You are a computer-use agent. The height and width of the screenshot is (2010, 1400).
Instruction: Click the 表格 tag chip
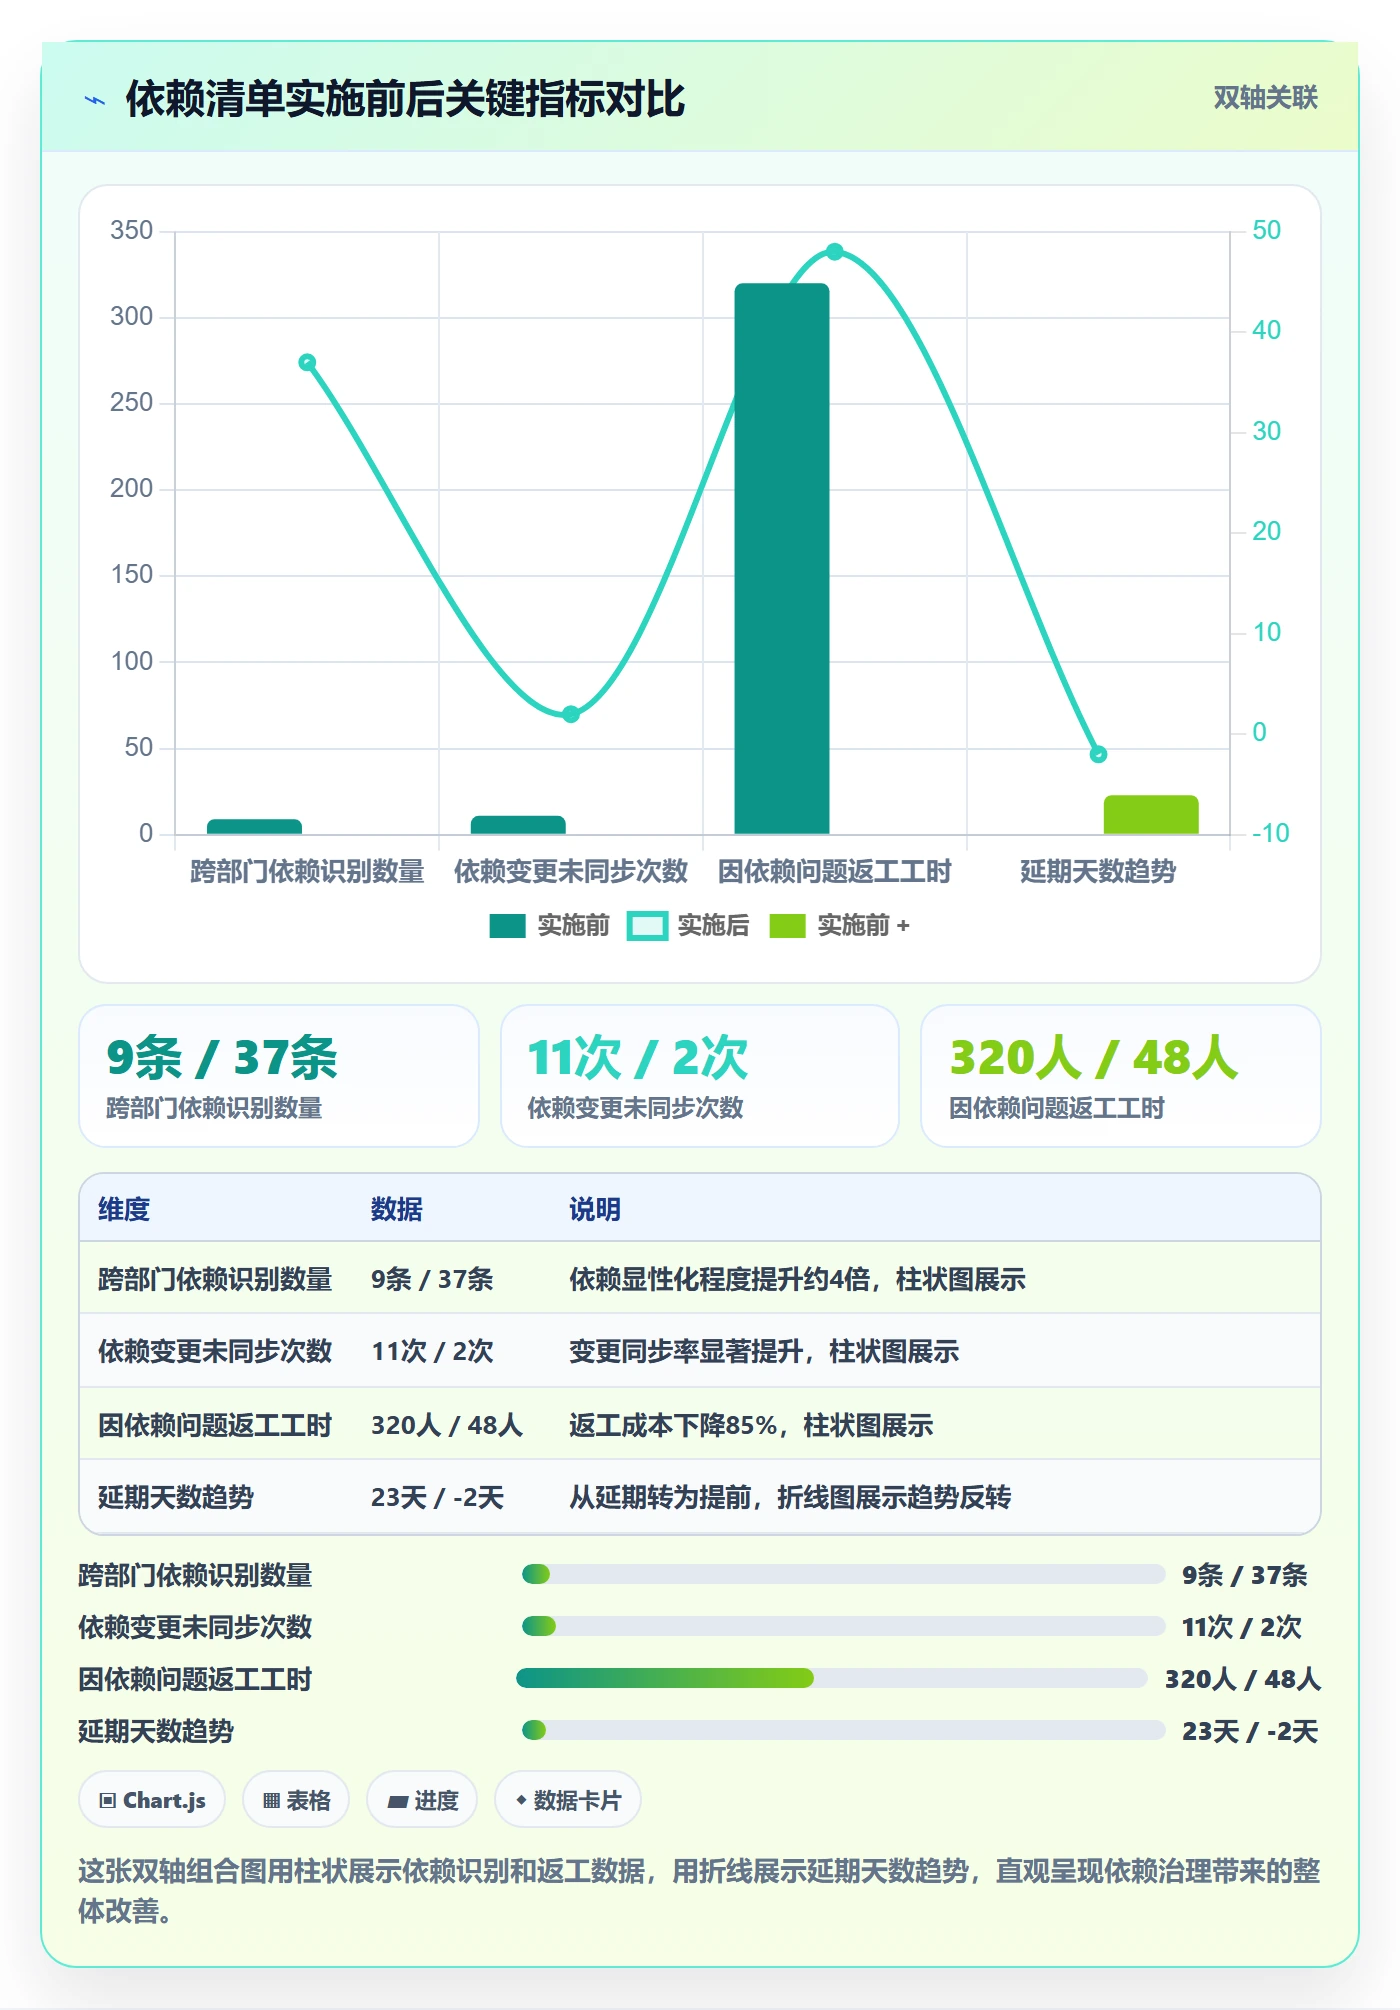click(x=296, y=1800)
